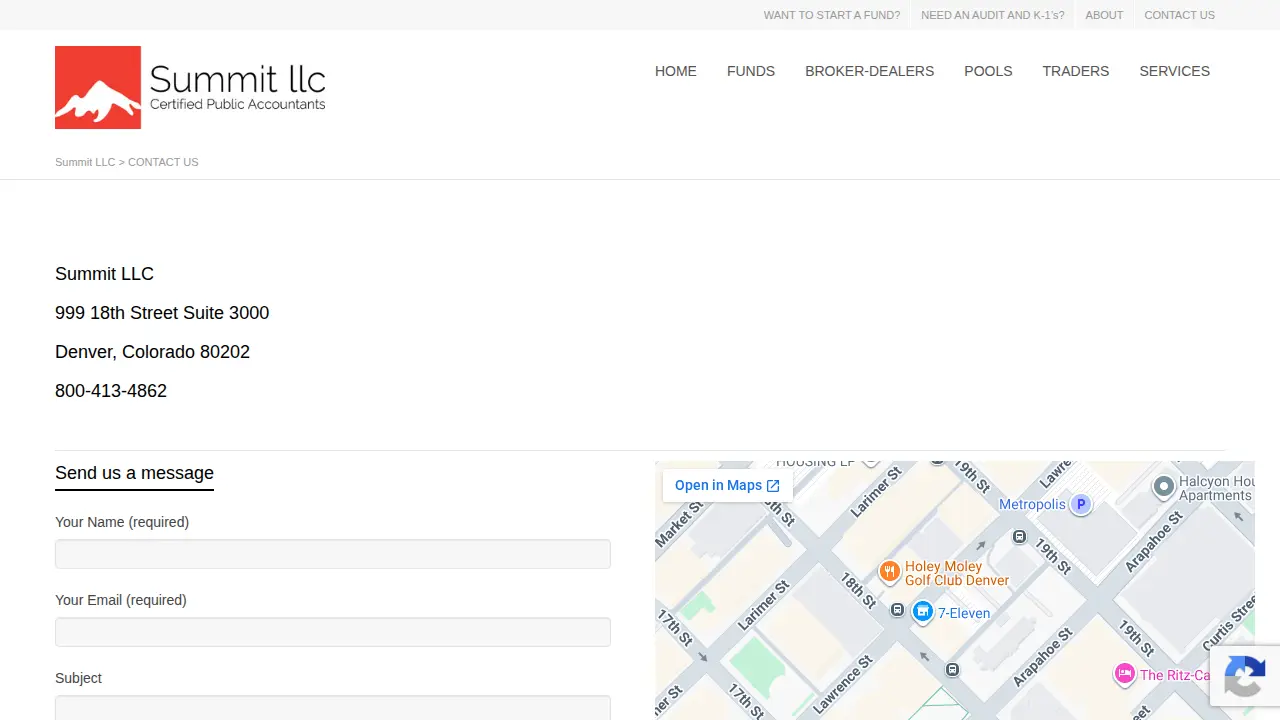This screenshot has width=1280, height=720.
Task: Open the POOLS menu item
Action: [988, 71]
